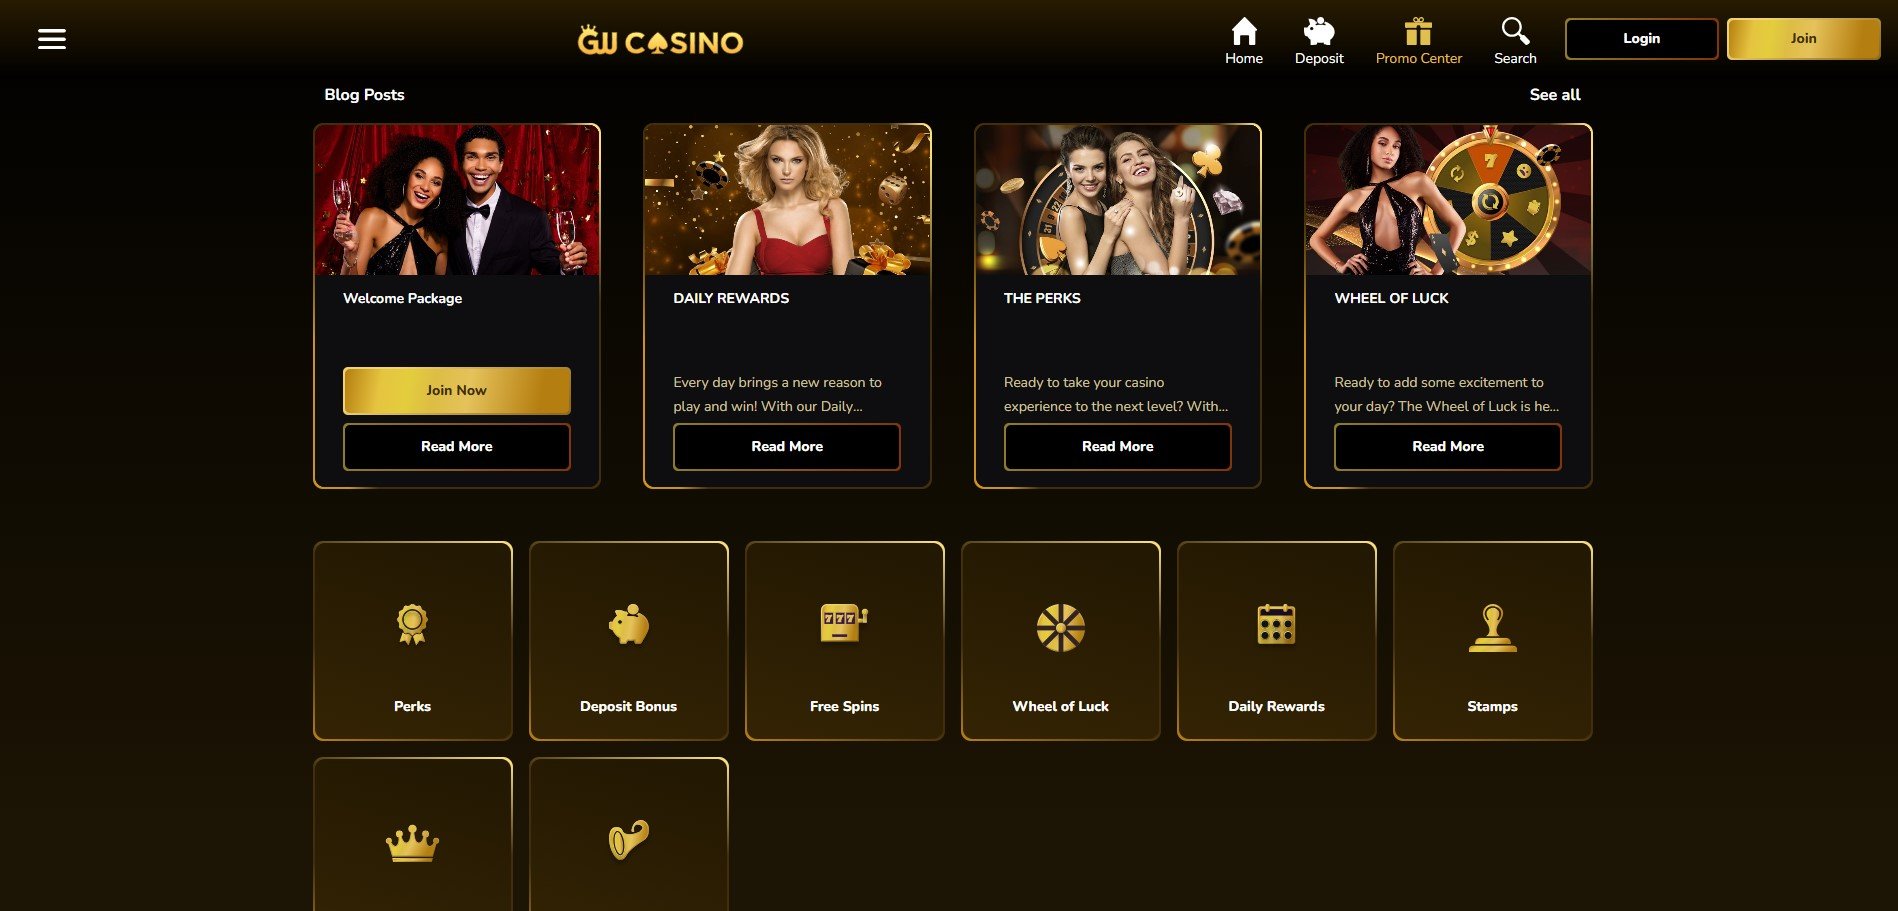The width and height of the screenshot is (1898, 911).
Task: Select the Perks ribbon badge tile
Action: click(413, 641)
